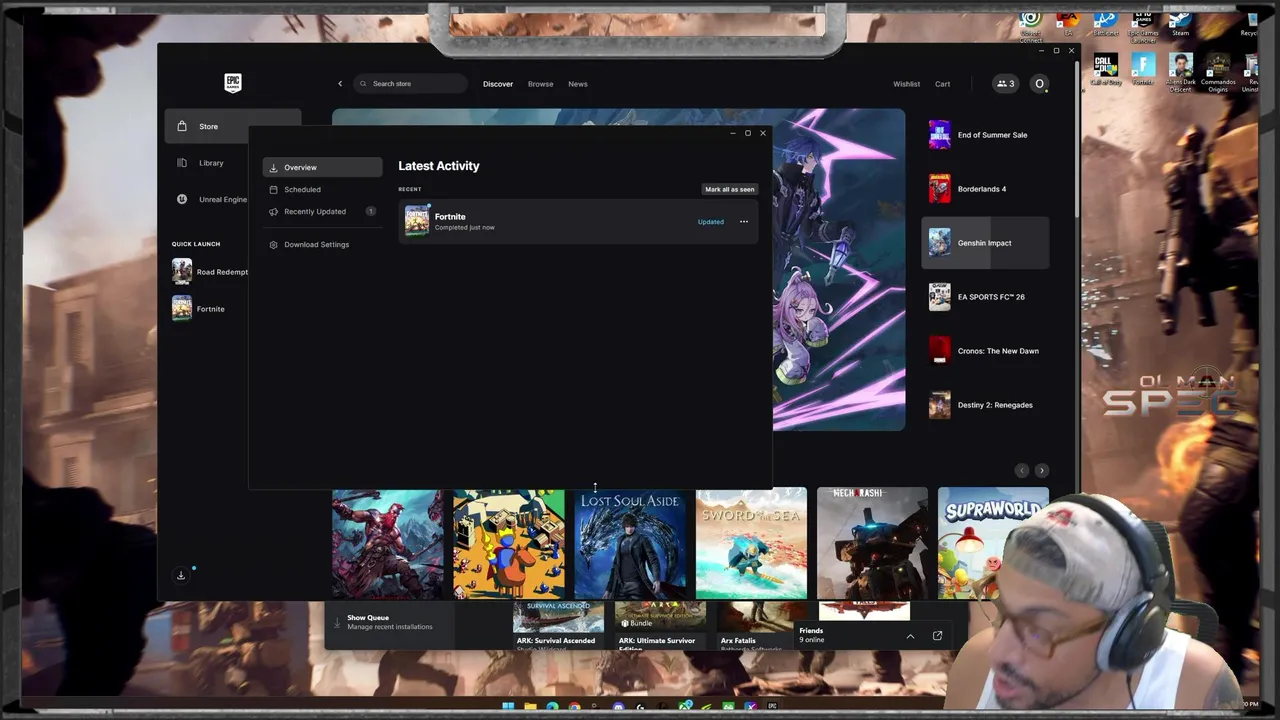Open ARK: Survival Ascended tile
This screenshot has height=720, width=1280.
pos(558,626)
